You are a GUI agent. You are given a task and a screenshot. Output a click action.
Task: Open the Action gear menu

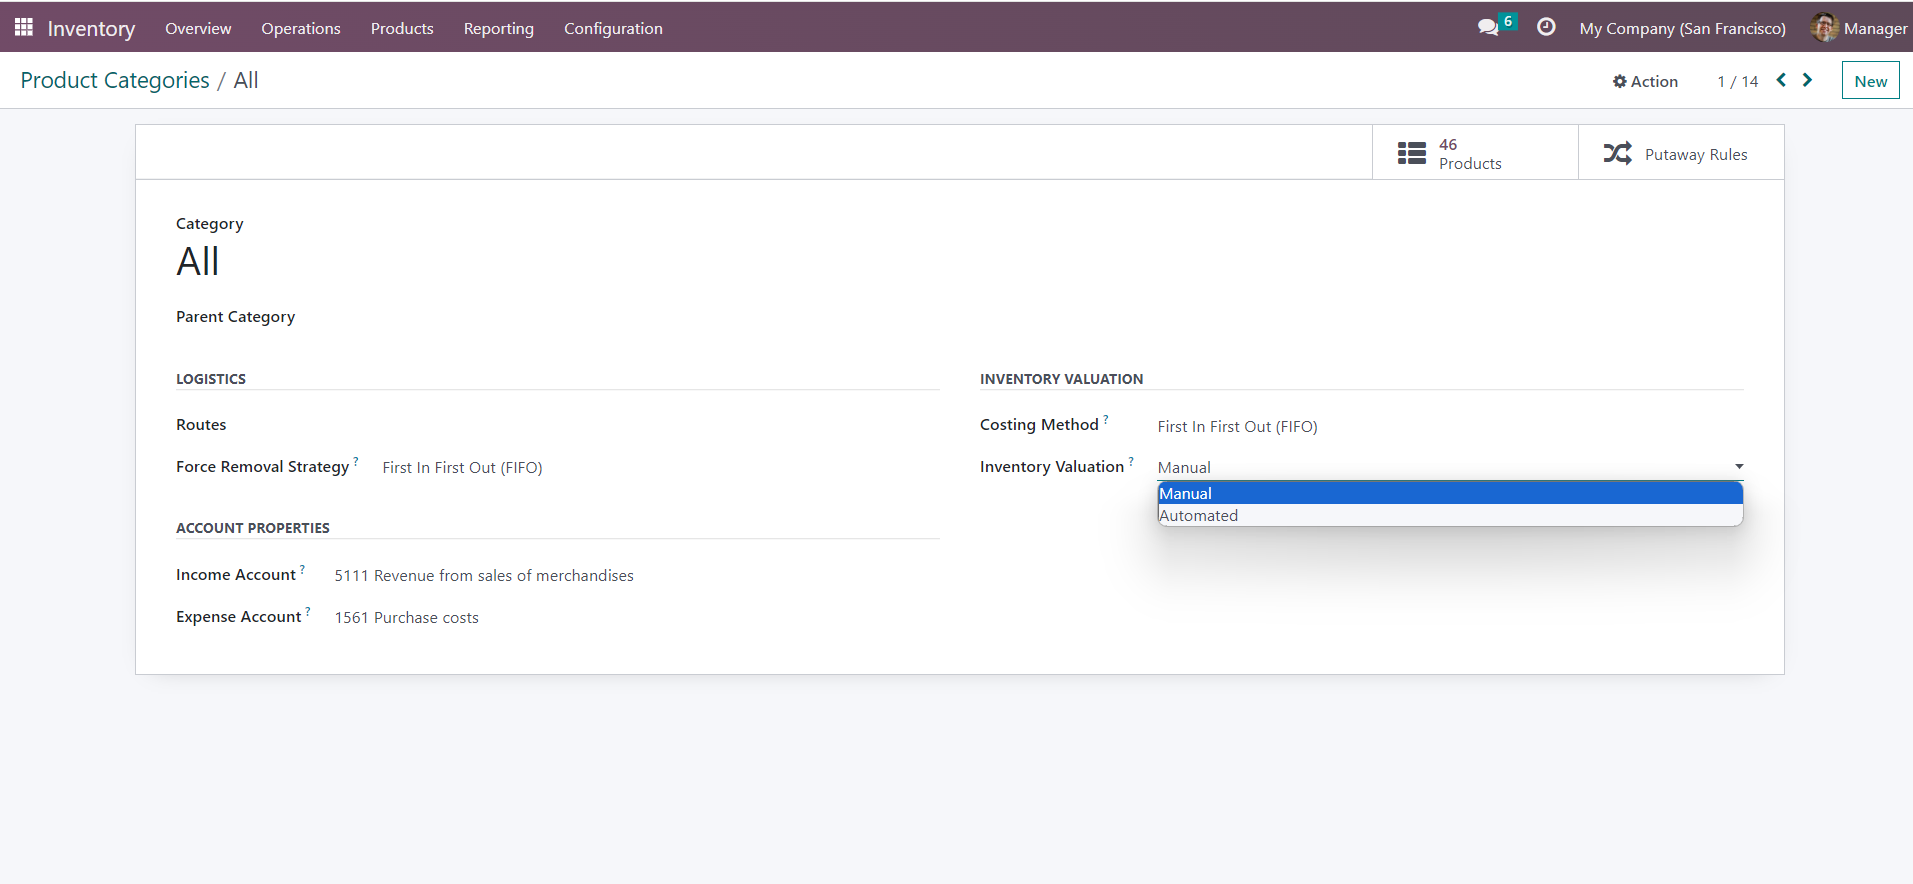tap(1645, 81)
